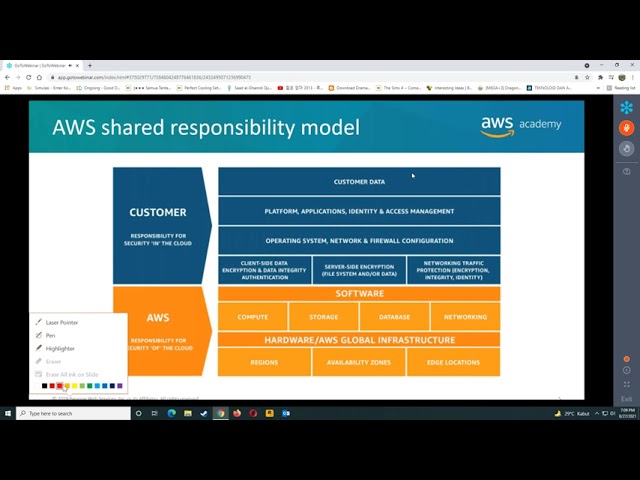
Task: Click the orange dot indicator in sidebar
Action: [627, 359]
